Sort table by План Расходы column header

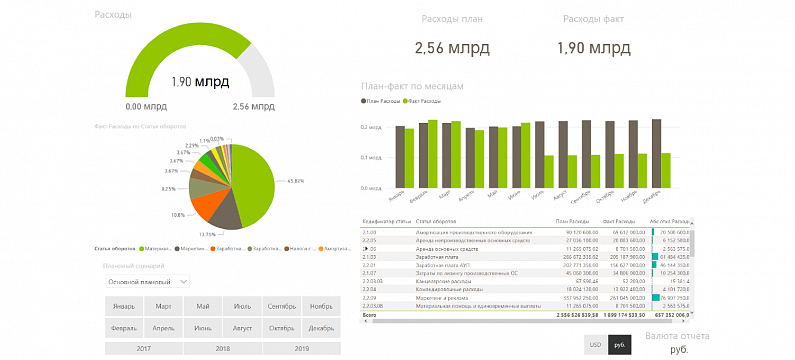point(572,222)
